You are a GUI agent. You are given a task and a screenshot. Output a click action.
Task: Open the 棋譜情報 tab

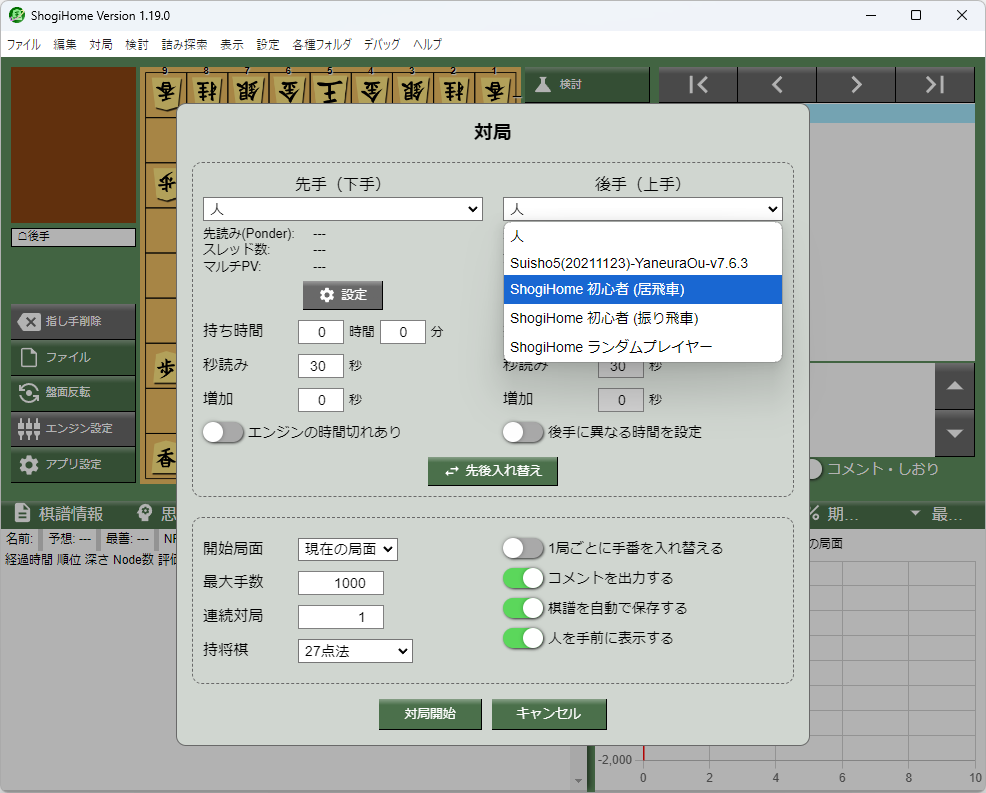tap(59, 514)
